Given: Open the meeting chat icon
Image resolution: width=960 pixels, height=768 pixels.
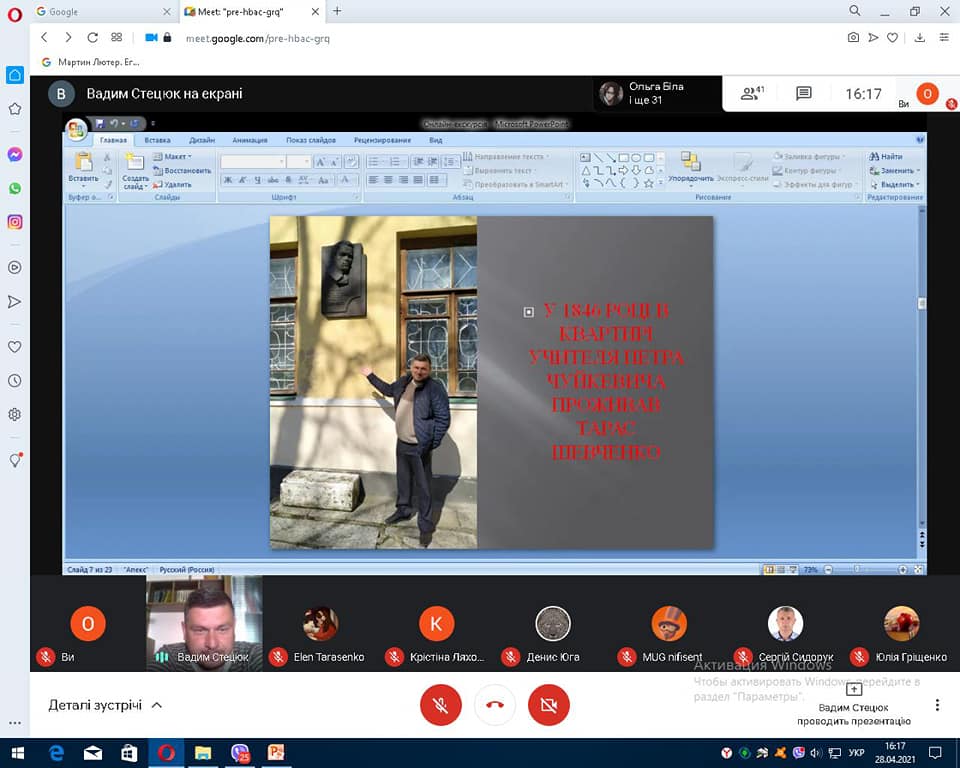Looking at the screenshot, I should tap(804, 94).
